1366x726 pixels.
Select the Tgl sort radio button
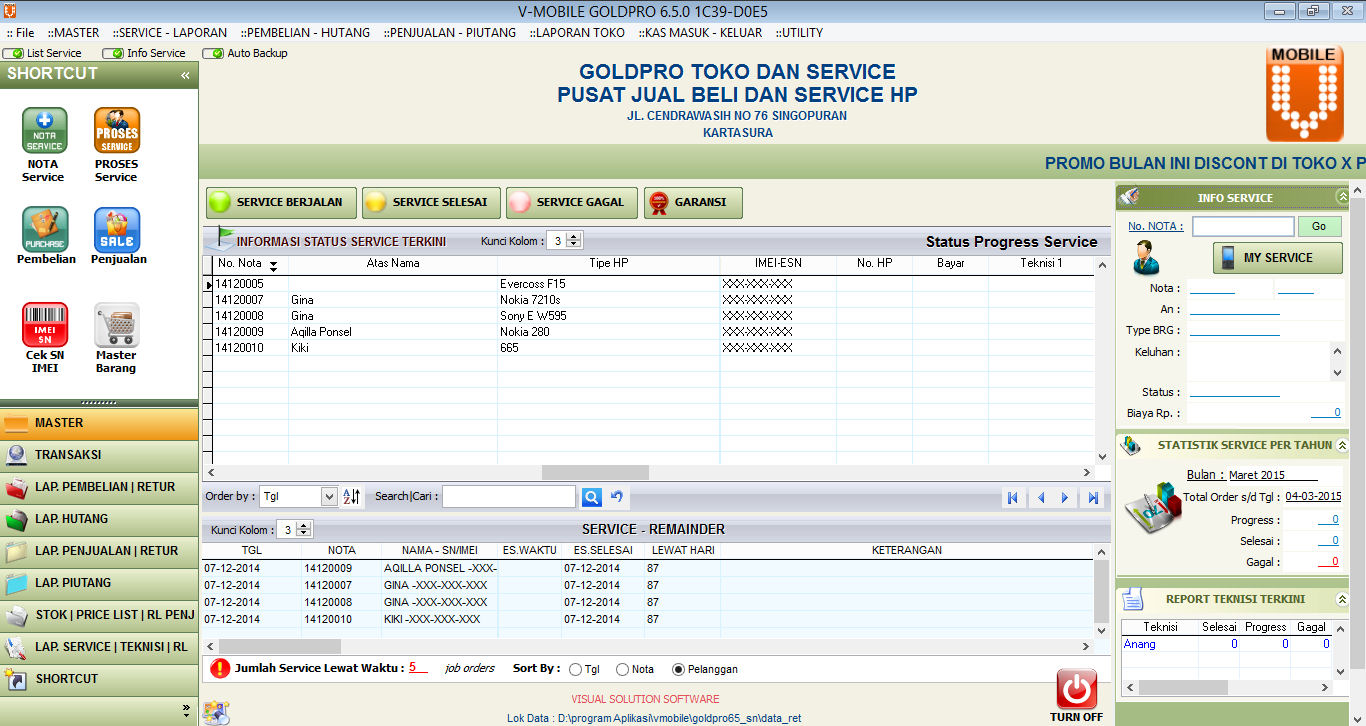pos(575,670)
